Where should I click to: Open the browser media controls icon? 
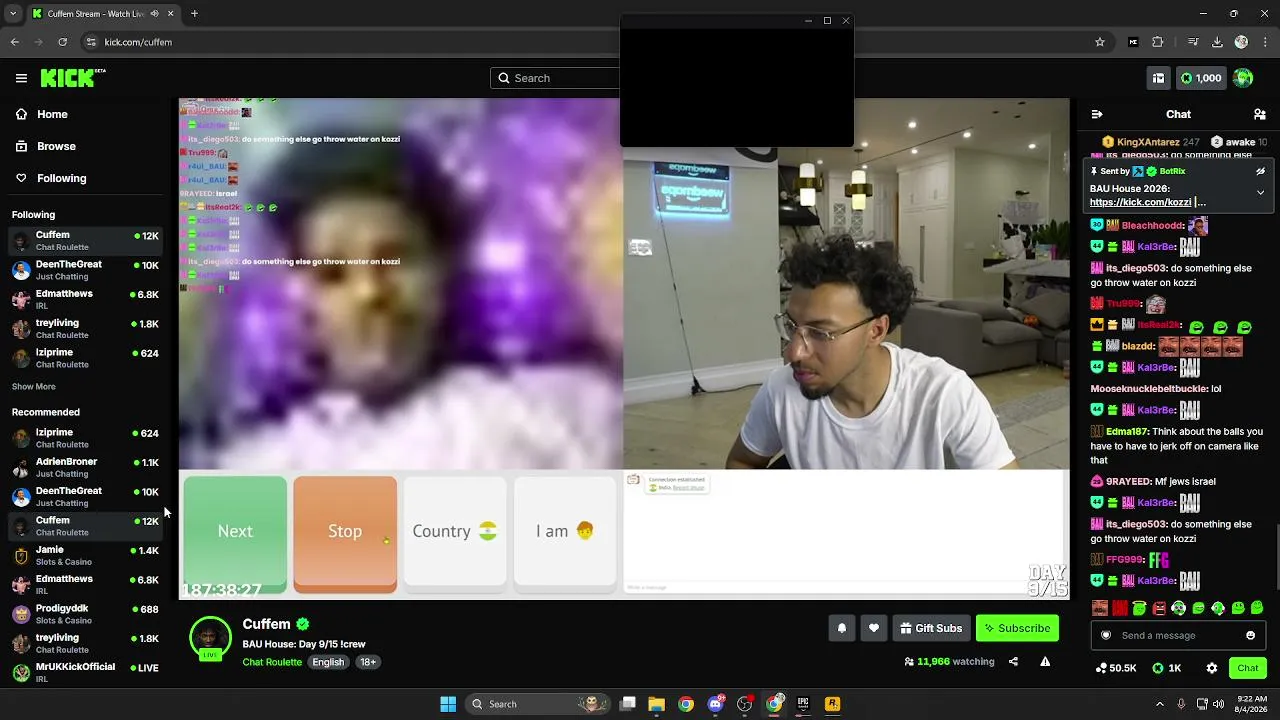pos(1193,42)
